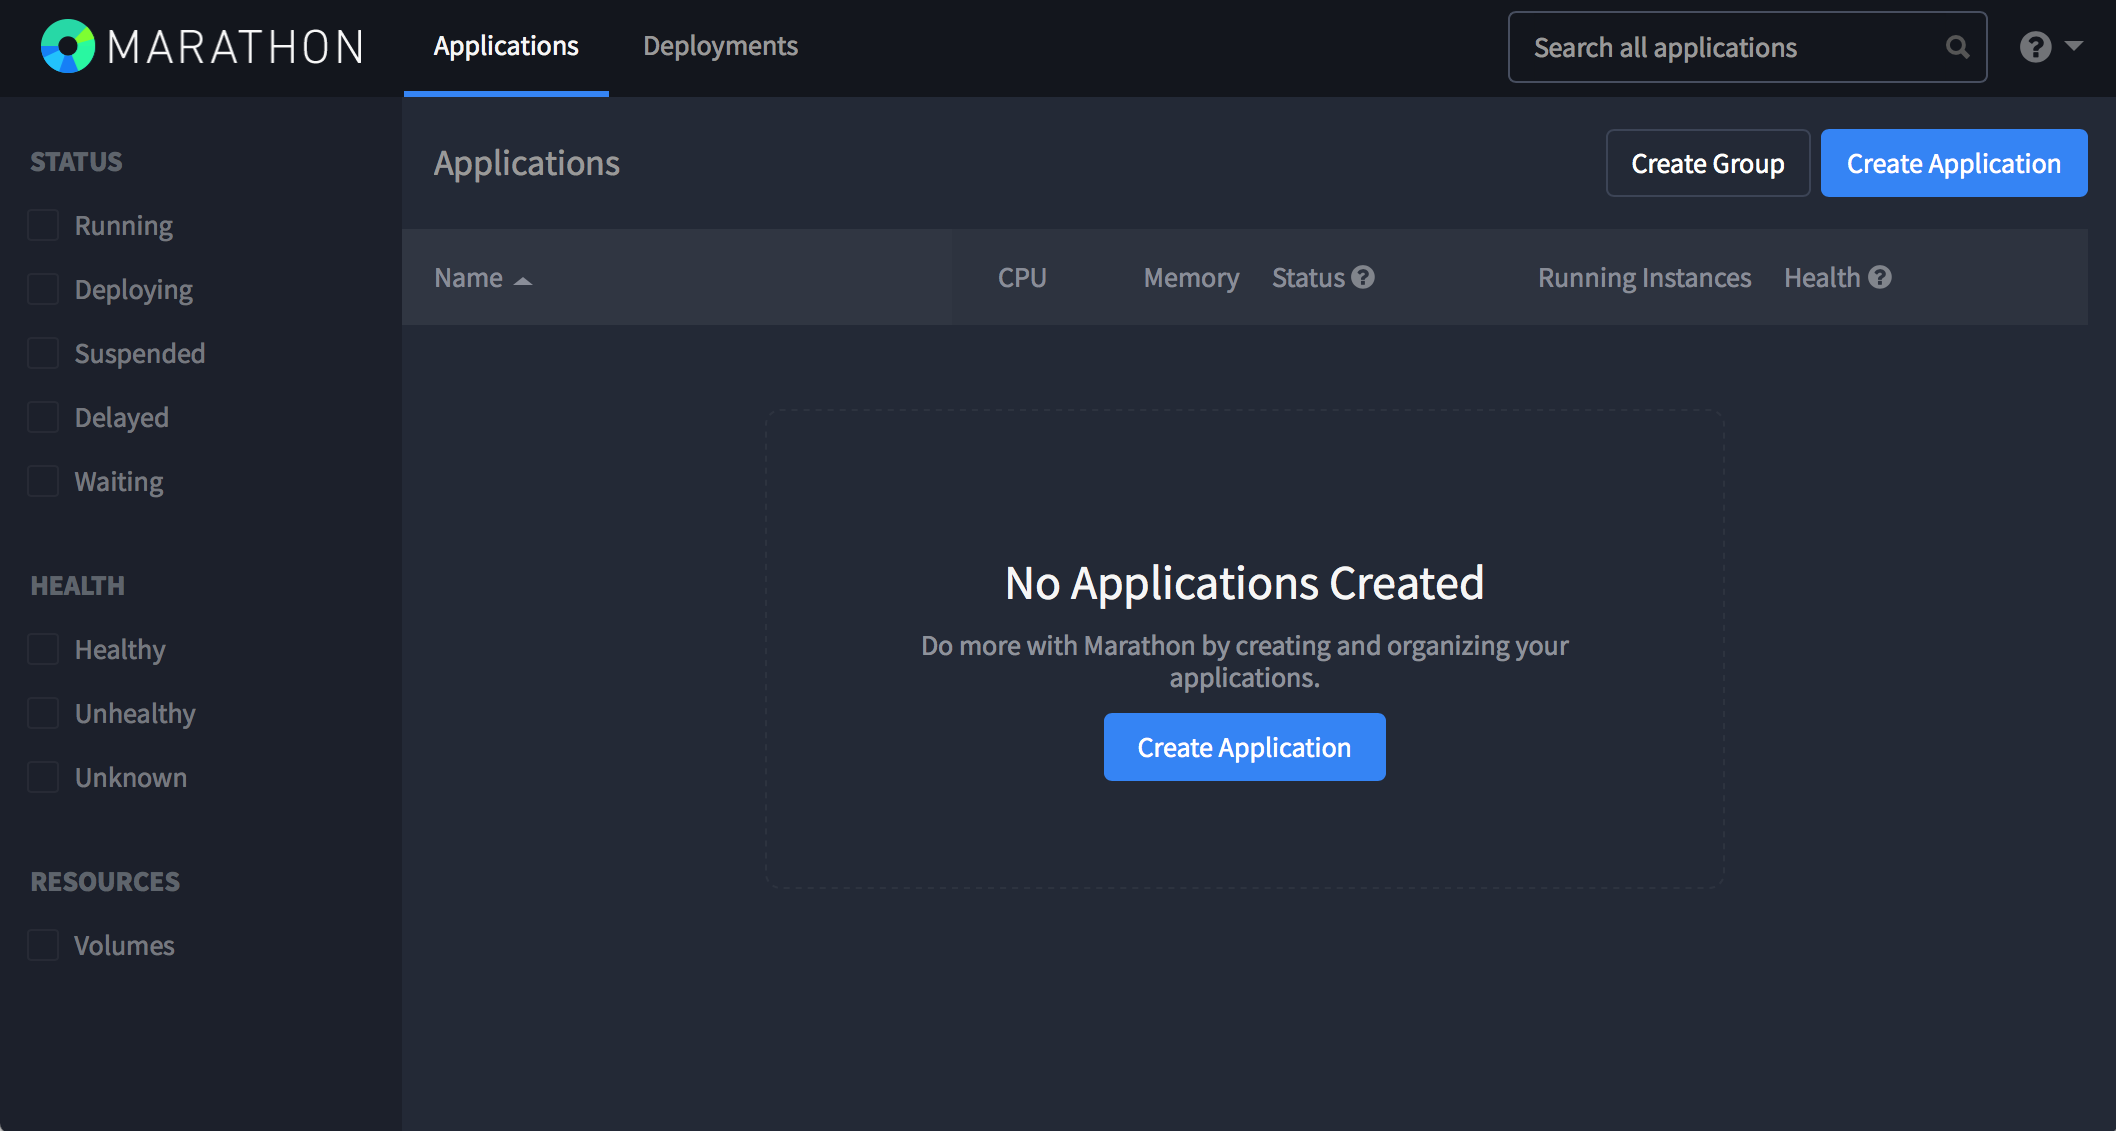
Task: Click the Create Group button
Action: [x=1707, y=162]
